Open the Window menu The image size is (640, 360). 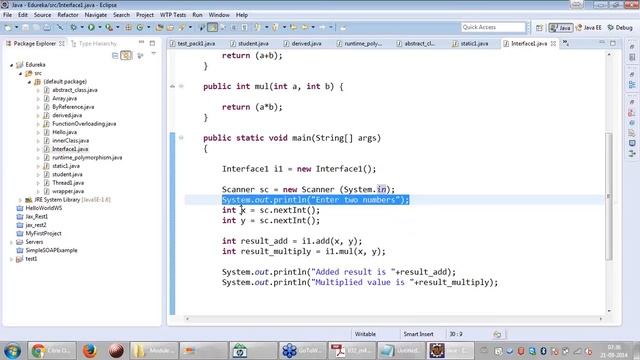[219, 15]
